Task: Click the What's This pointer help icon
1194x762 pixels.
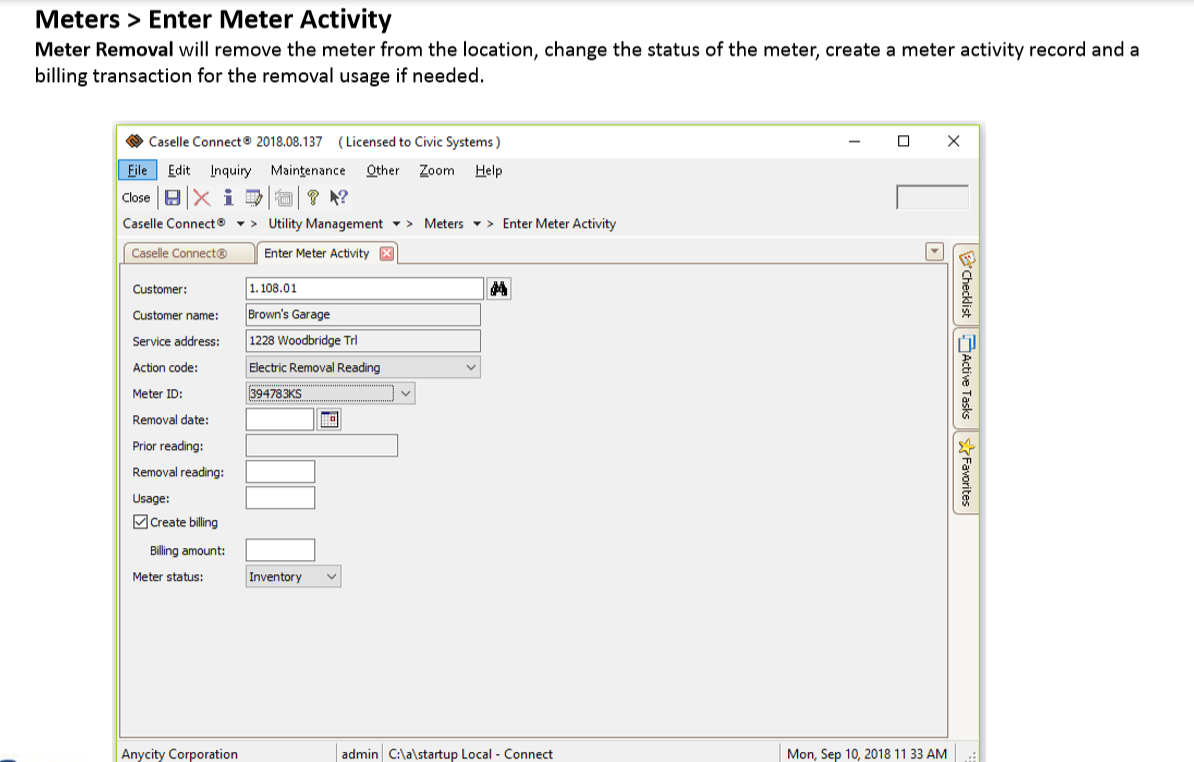Action: 338,198
